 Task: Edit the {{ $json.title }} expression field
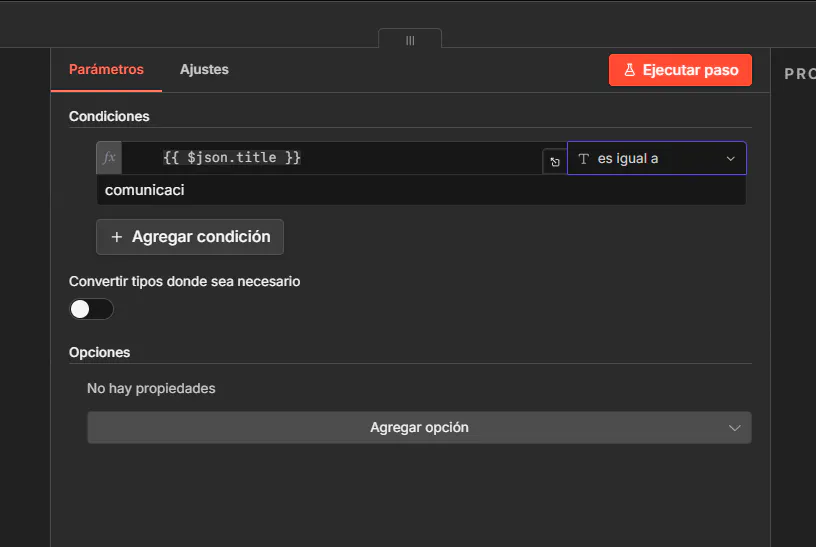click(332, 158)
